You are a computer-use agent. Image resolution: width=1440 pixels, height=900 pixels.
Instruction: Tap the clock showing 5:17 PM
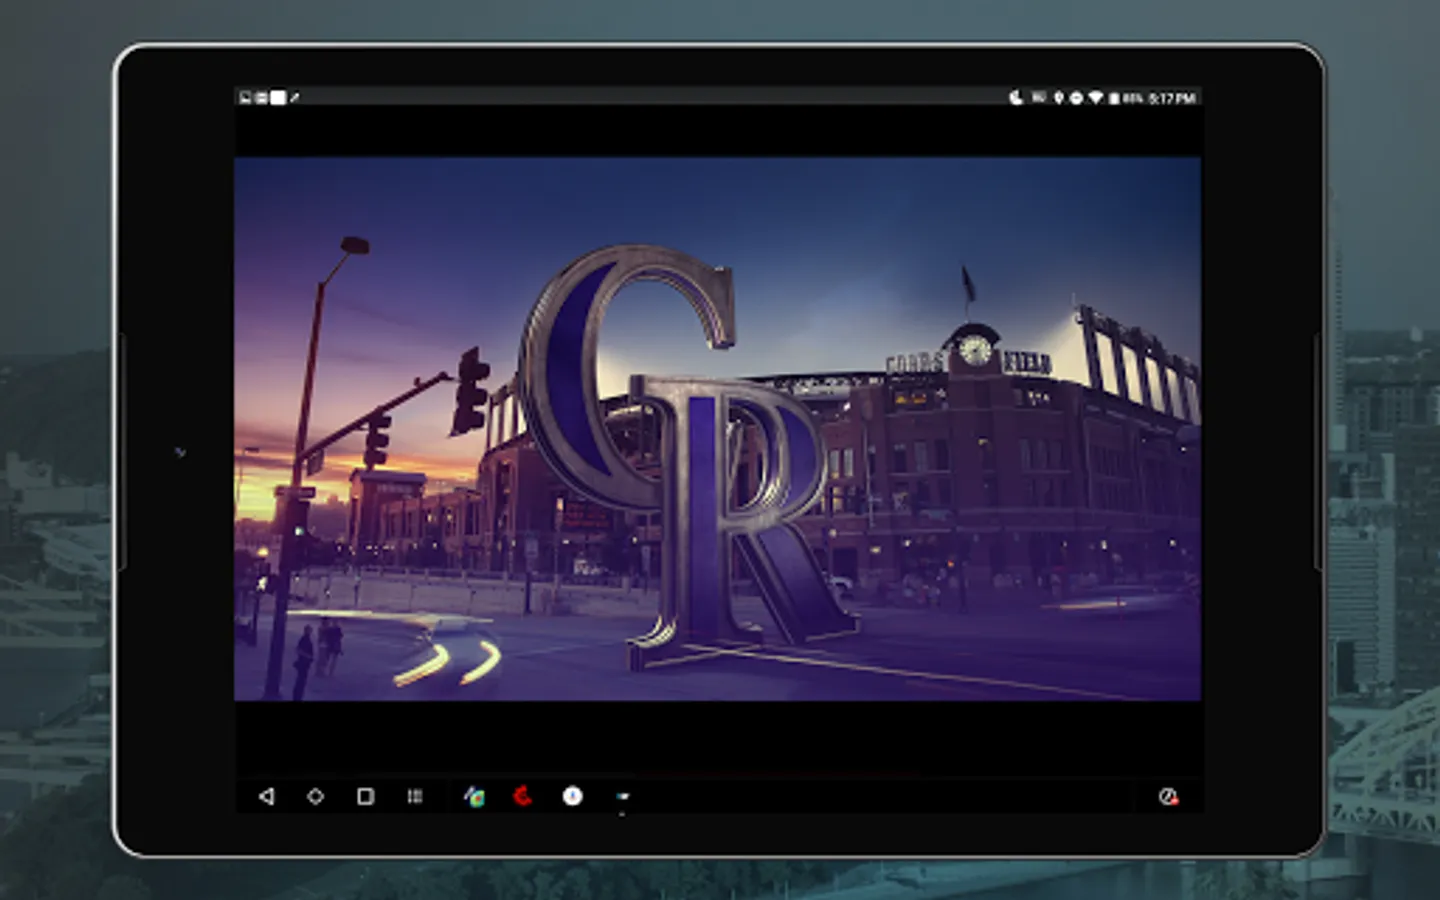click(1172, 98)
